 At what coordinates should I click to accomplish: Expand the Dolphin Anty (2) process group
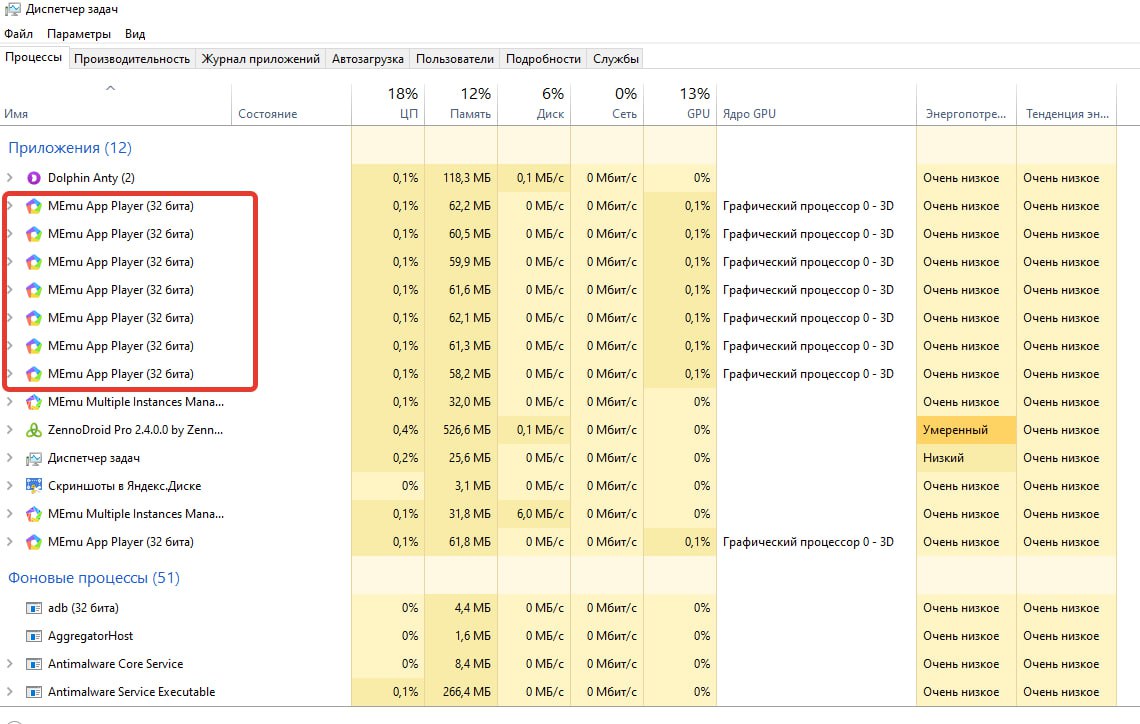click(9, 178)
